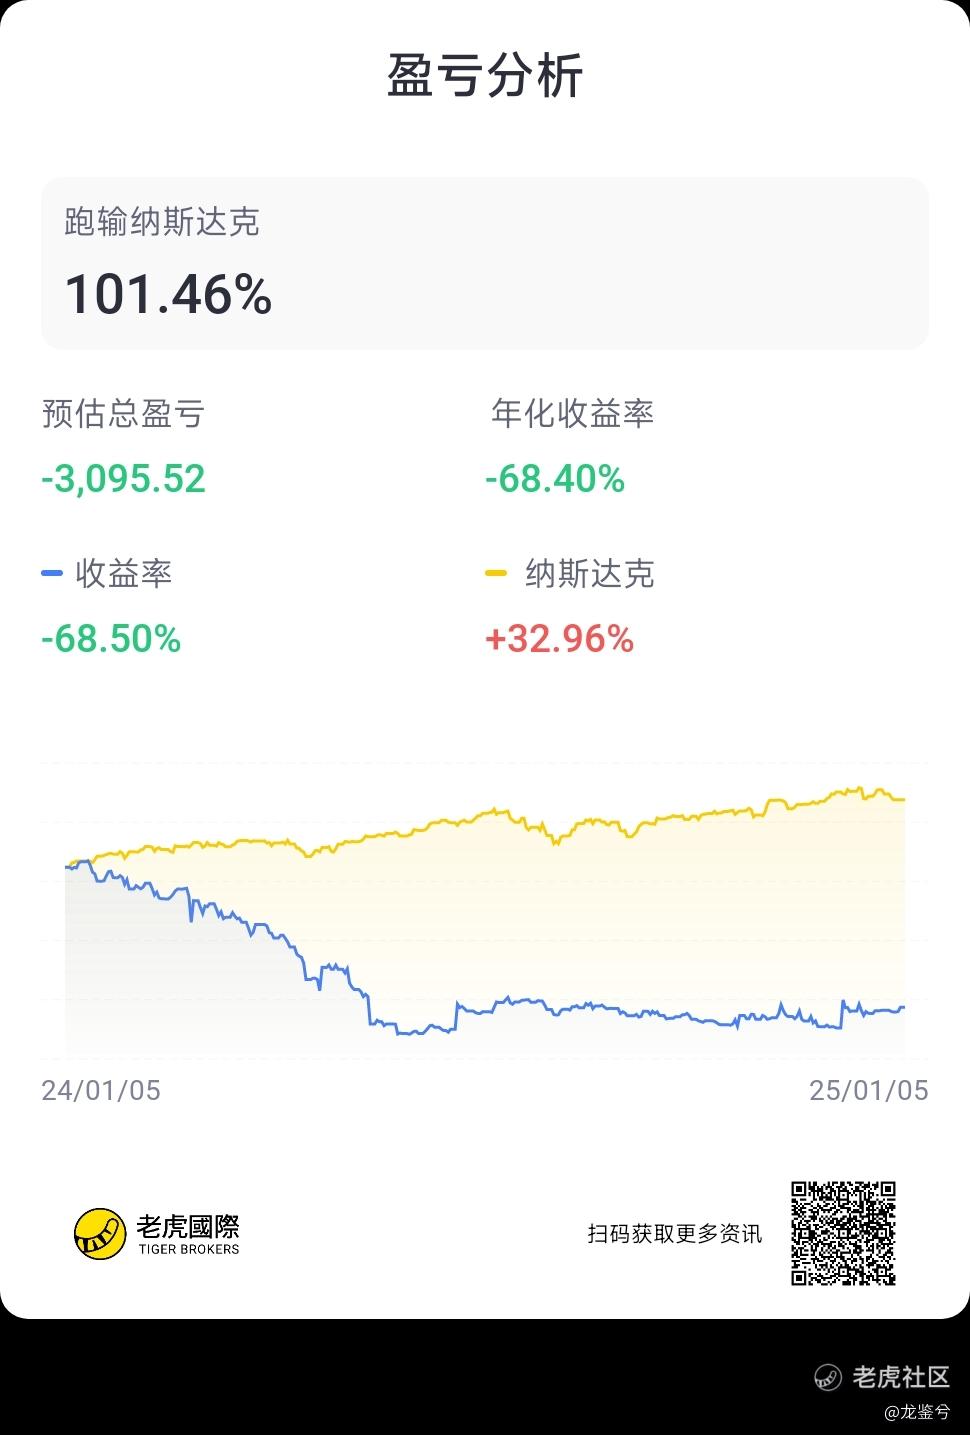Click the blue 收益率 legend marker

[x=52, y=573]
